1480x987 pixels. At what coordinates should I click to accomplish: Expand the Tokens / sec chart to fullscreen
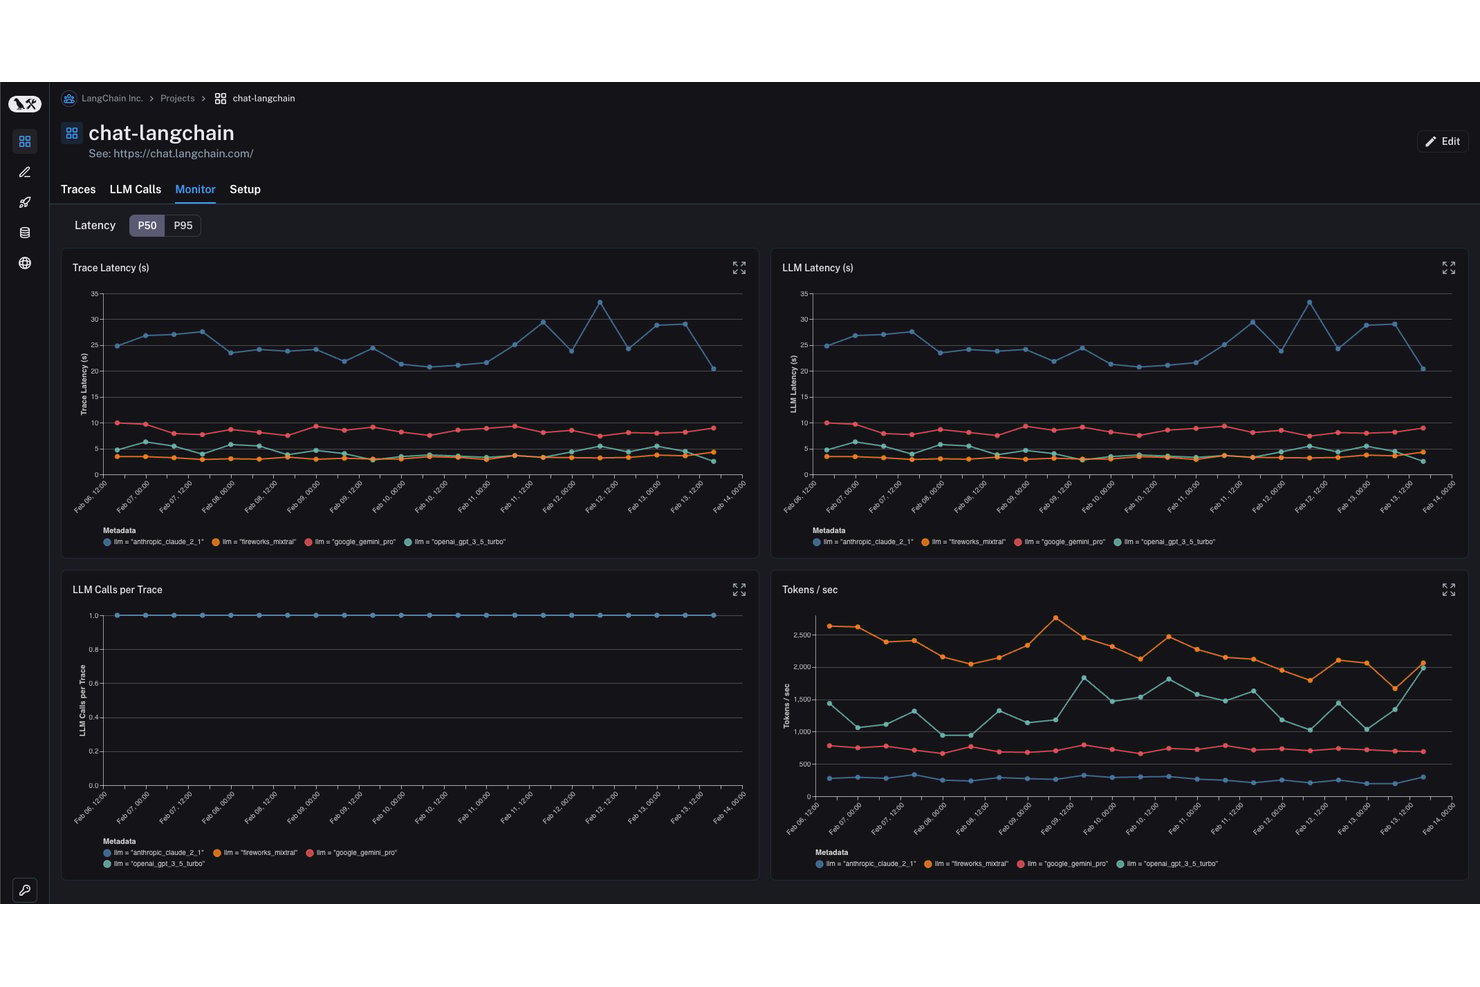1449,590
